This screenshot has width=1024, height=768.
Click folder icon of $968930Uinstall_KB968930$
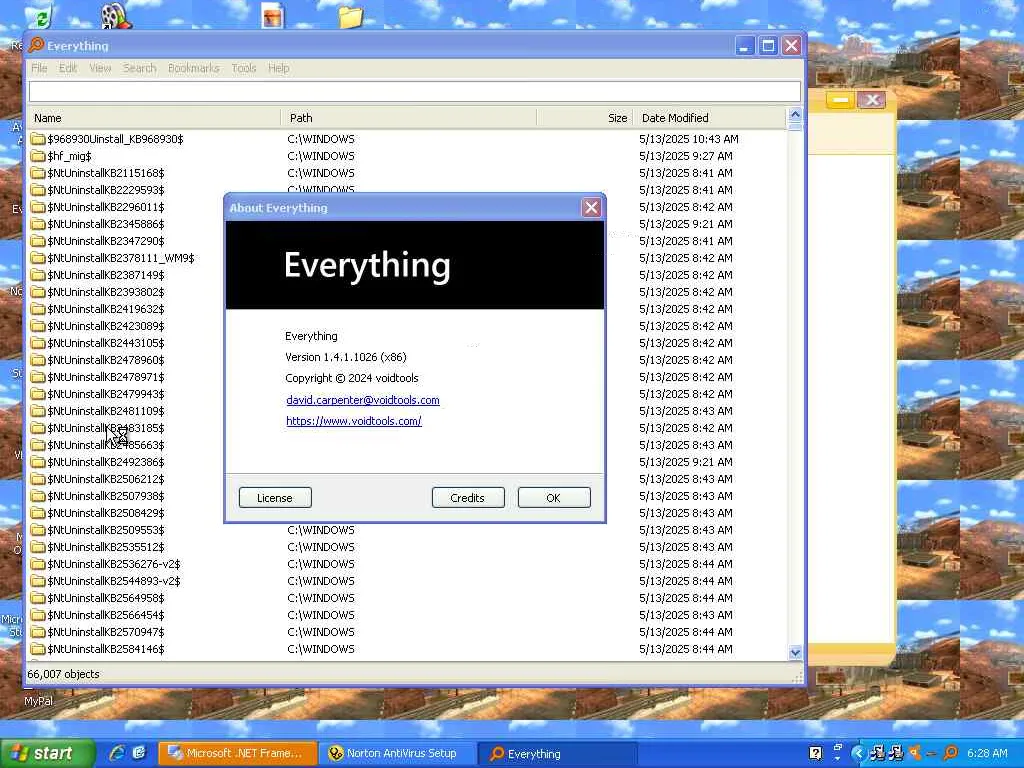click(x=38, y=139)
